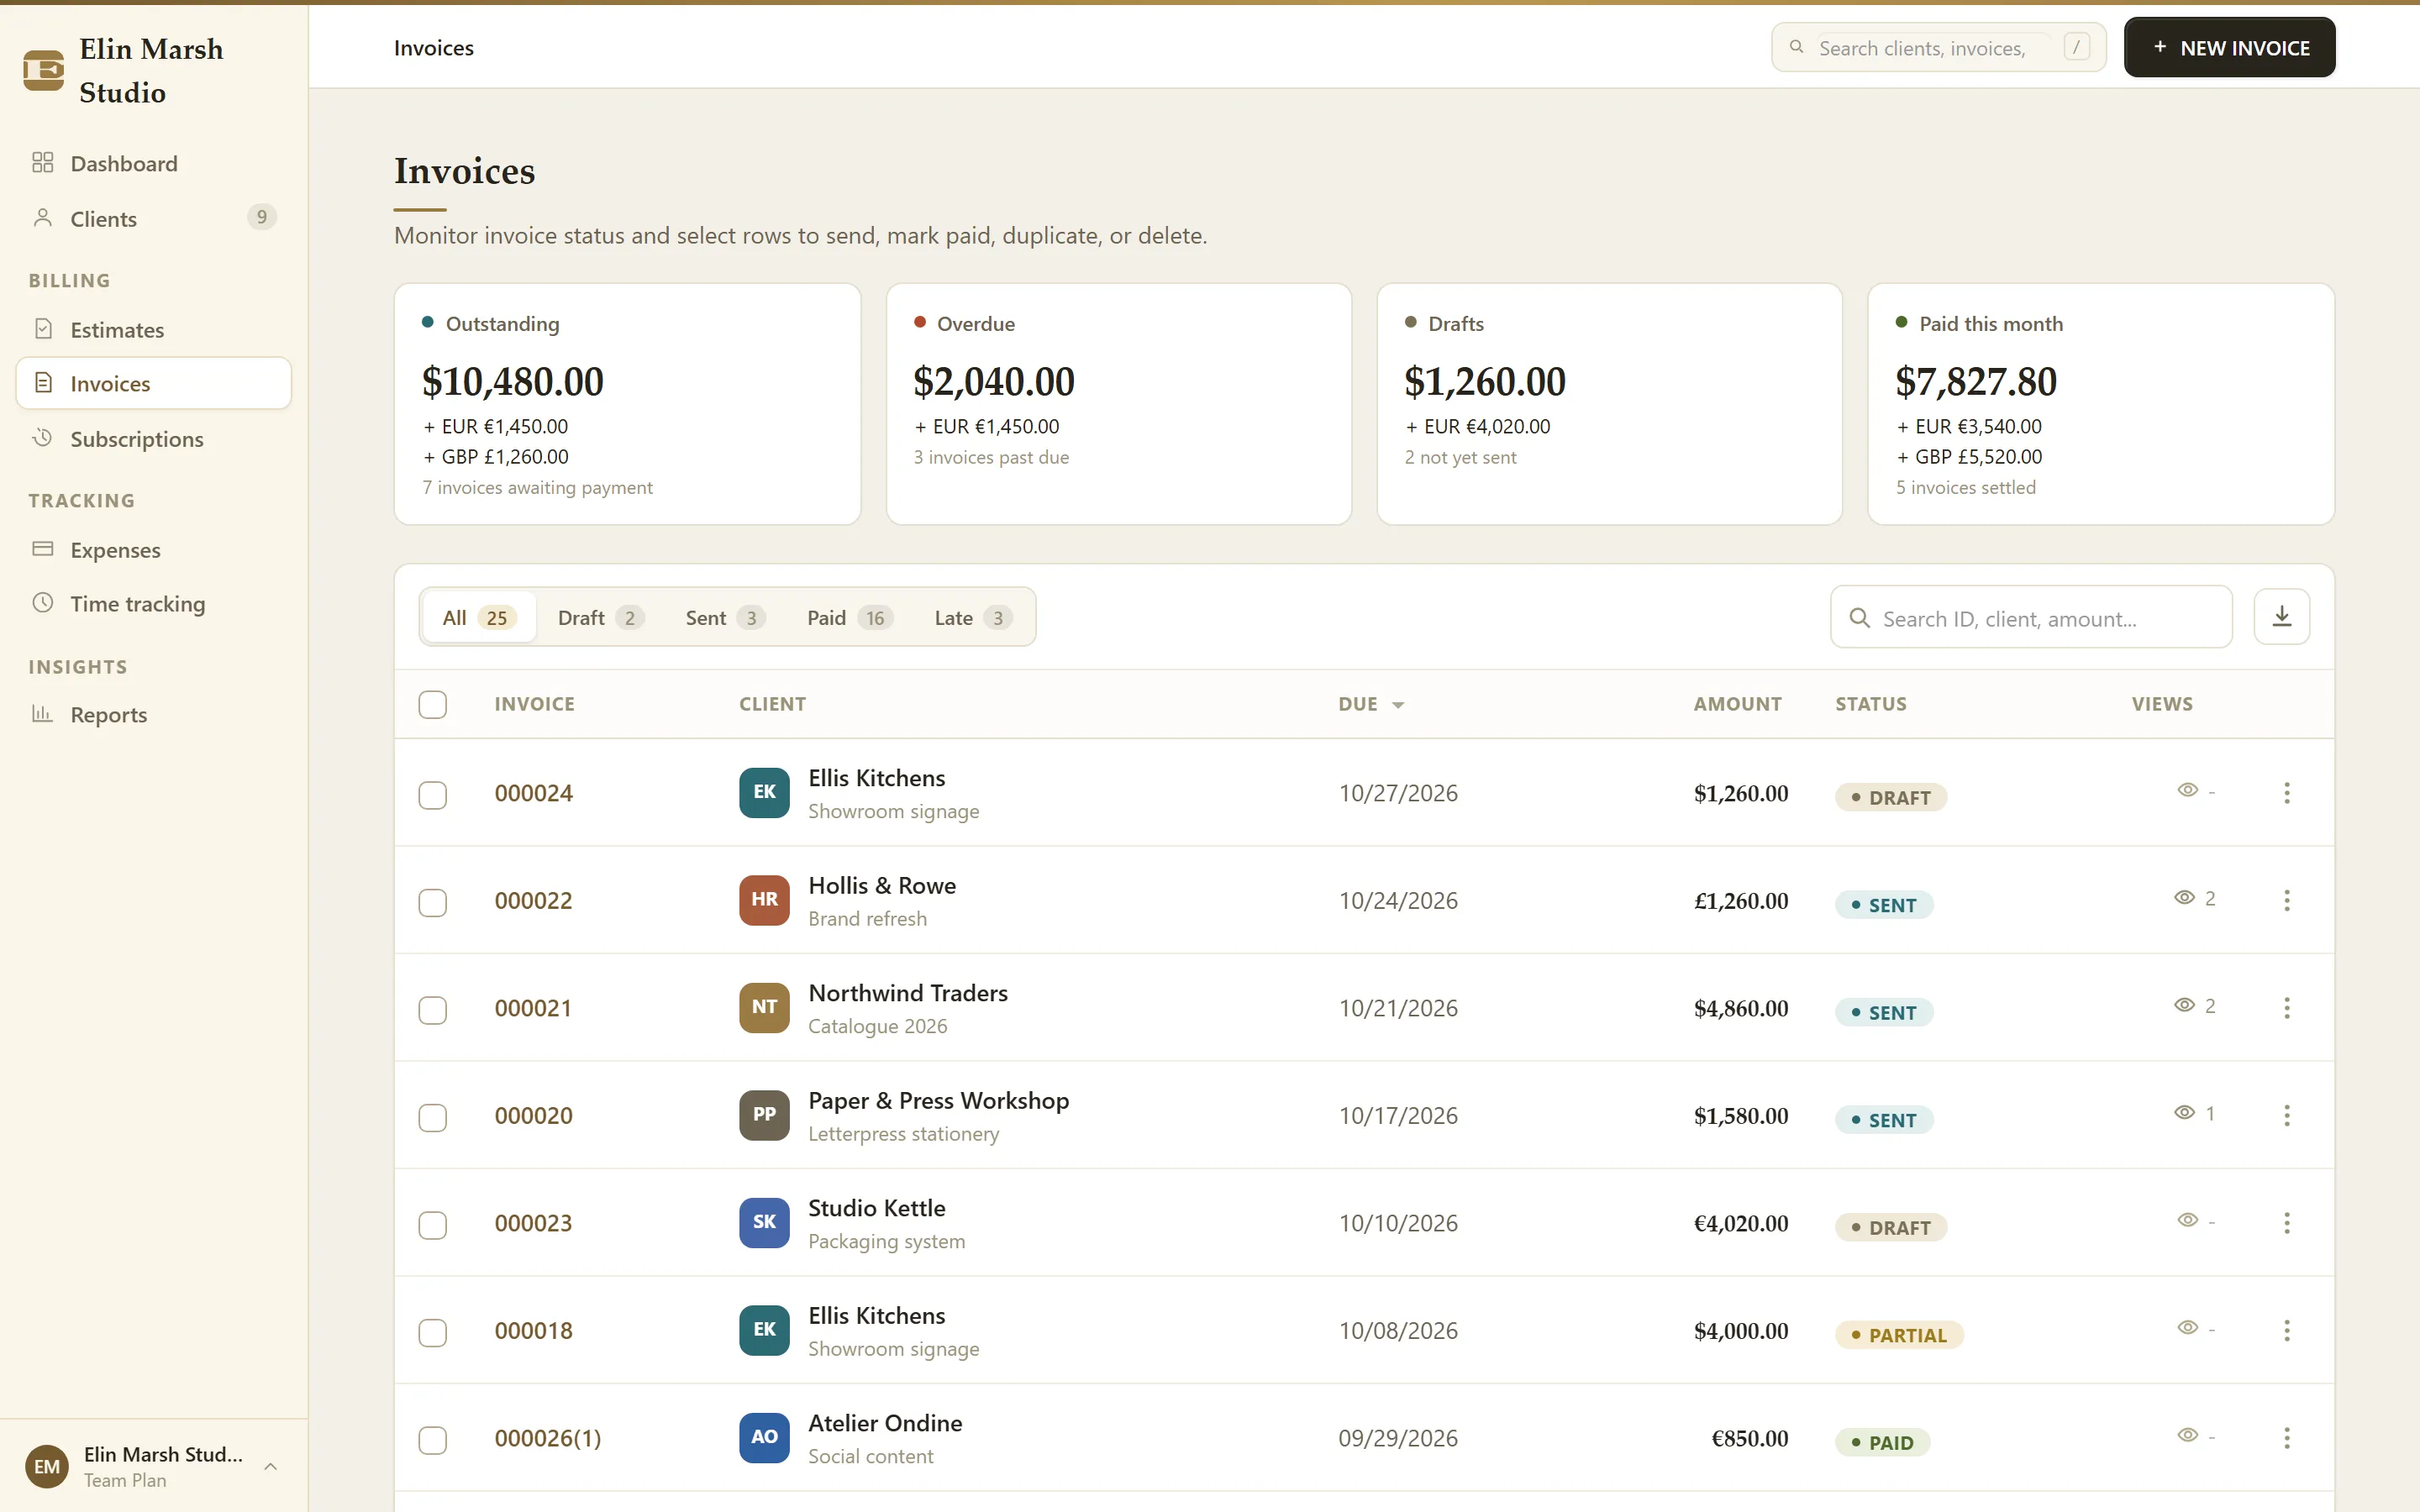Focus the global Search clients, invoices field
Screen dimensions: 2420x1512
1938,47
